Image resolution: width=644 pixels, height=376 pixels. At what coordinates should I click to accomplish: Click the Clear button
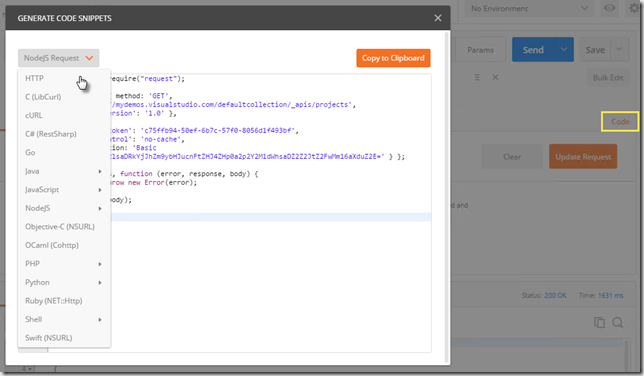pyautogui.click(x=512, y=157)
